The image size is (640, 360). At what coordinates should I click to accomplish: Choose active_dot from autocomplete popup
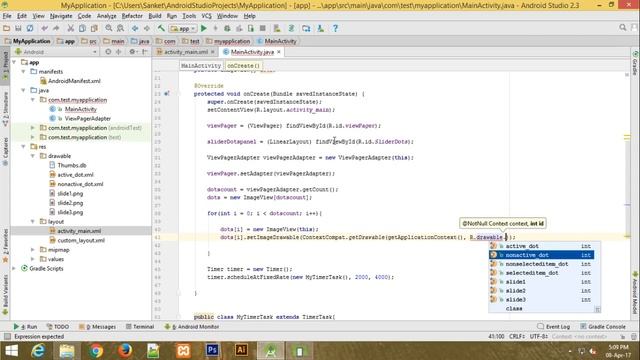coord(542,246)
